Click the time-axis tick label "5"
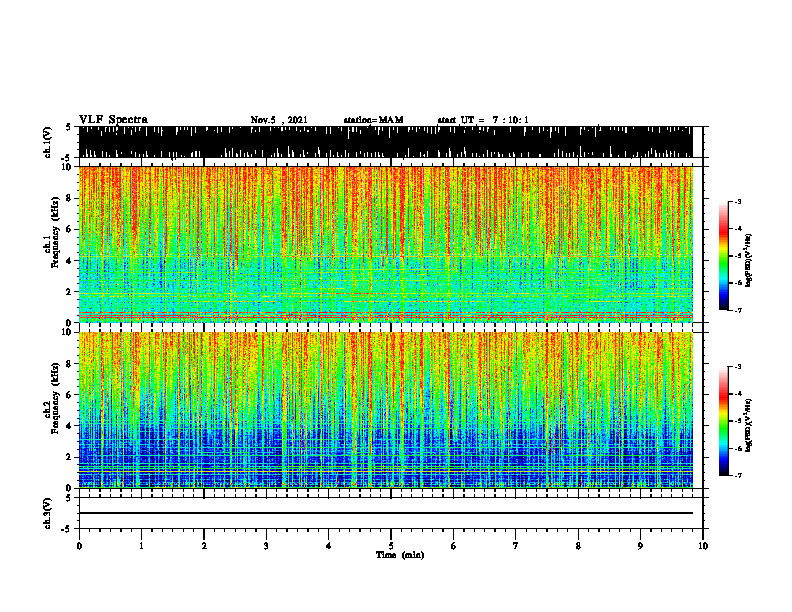Screen dimensions: 792x612 (391, 546)
